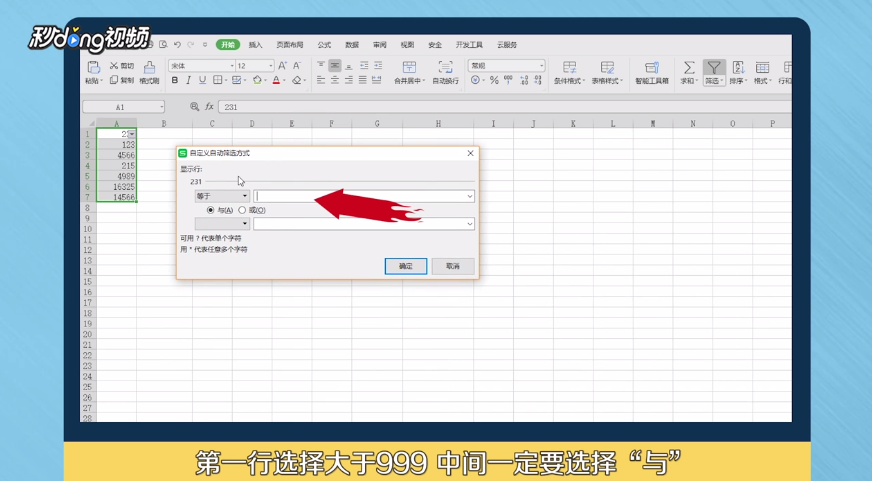
Task: Select cell A5 containing 4989
Action: pyautogui.click(x=116, y=176)
